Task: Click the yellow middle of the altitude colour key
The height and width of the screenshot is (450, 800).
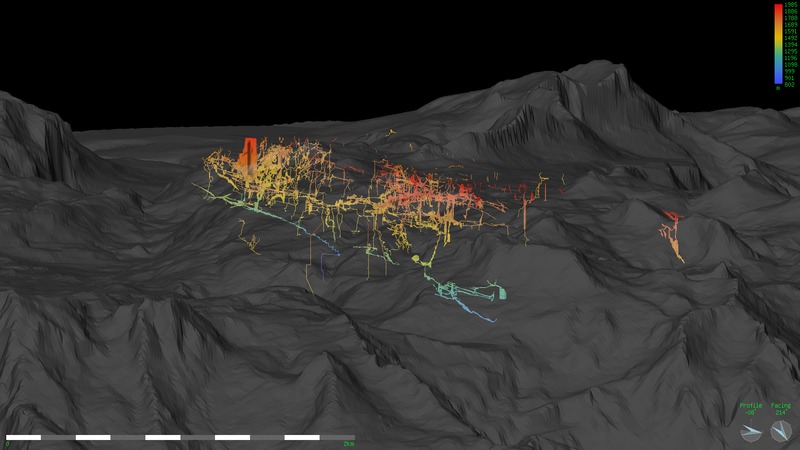Action: [x=777, y=42]
